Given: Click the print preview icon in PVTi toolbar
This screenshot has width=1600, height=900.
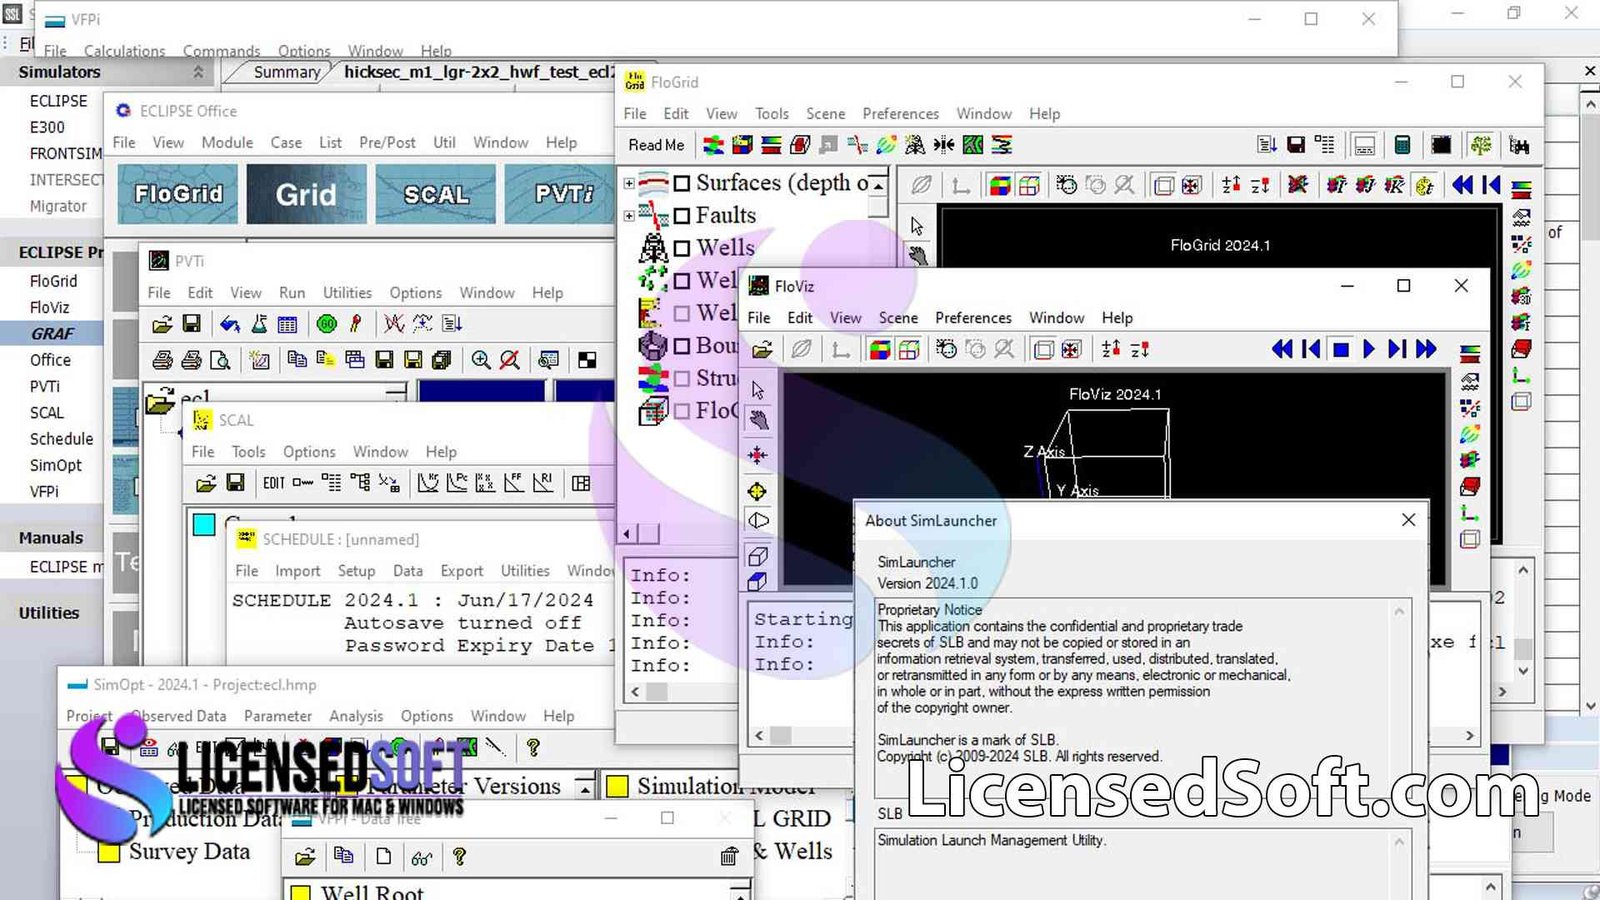Looking at the screenshot, I should pos(220,360).
